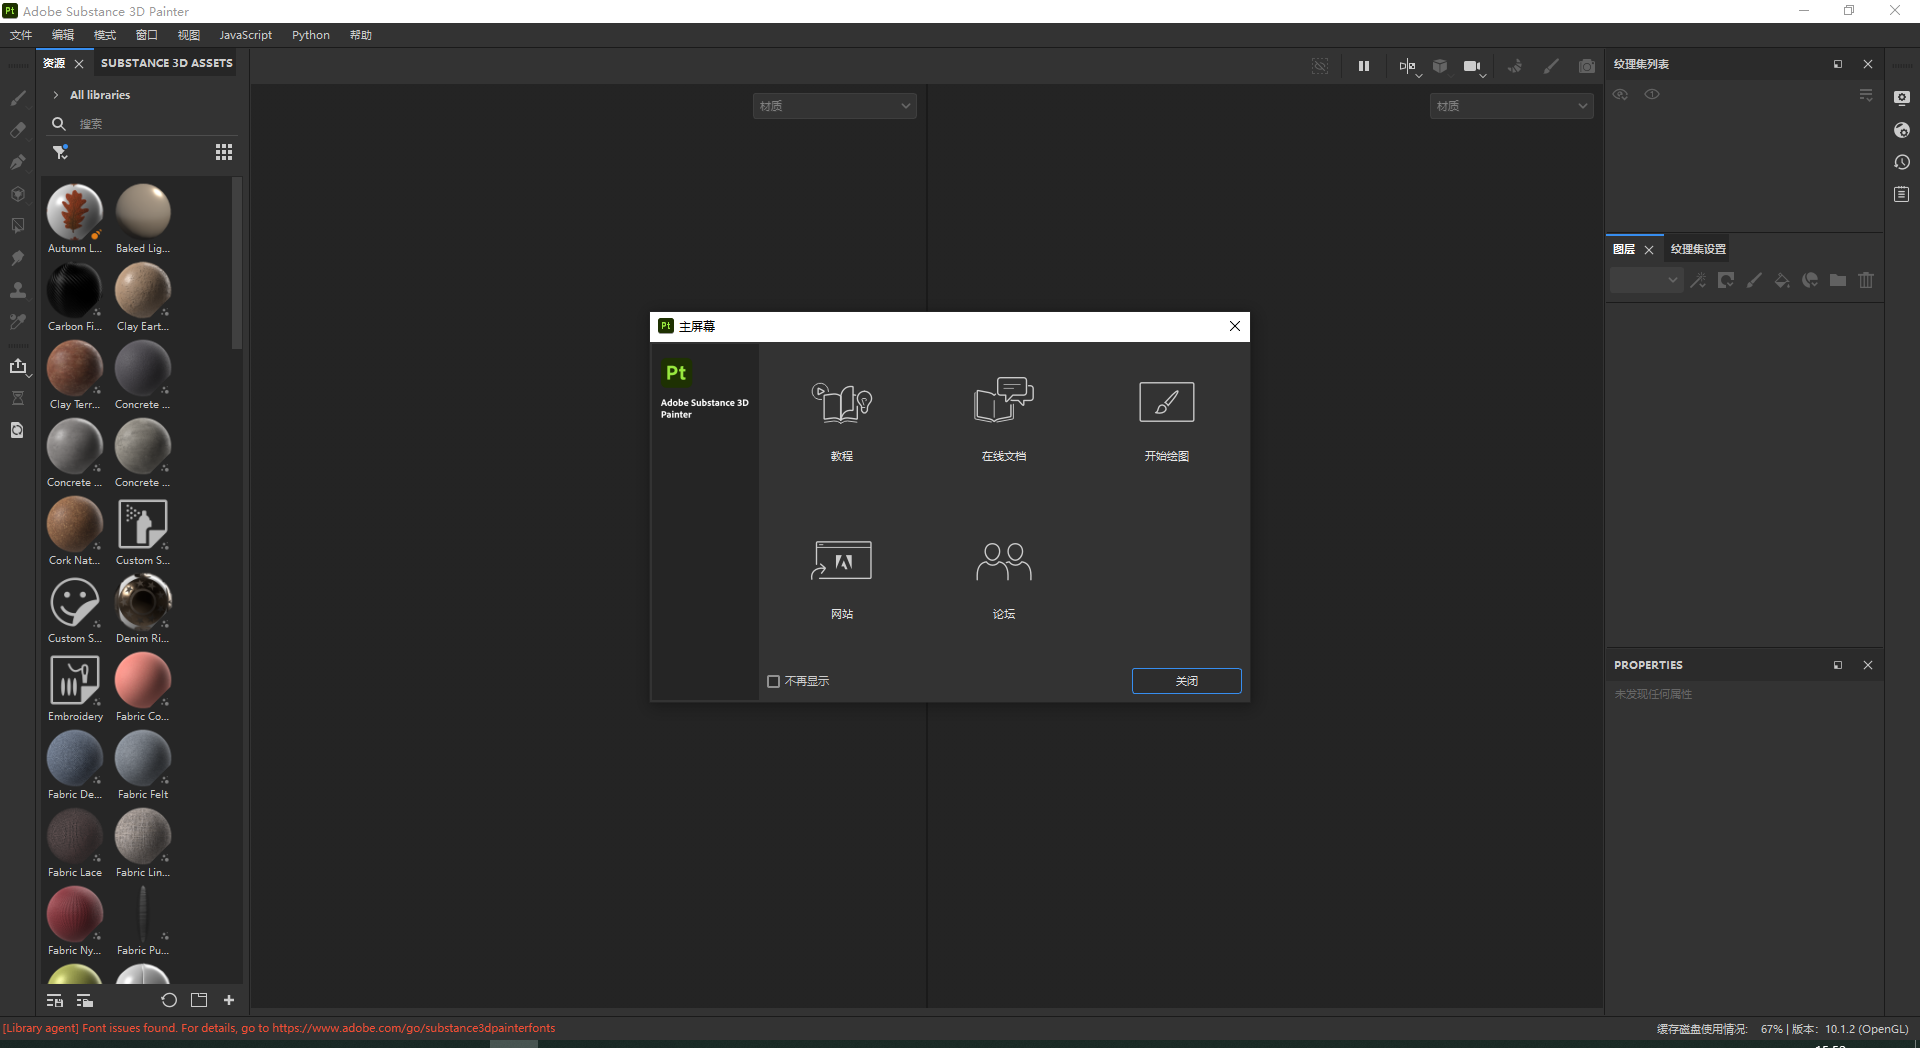
Task: Toggle hide-selection dashed eye icon
Action: click(1320, 66)
